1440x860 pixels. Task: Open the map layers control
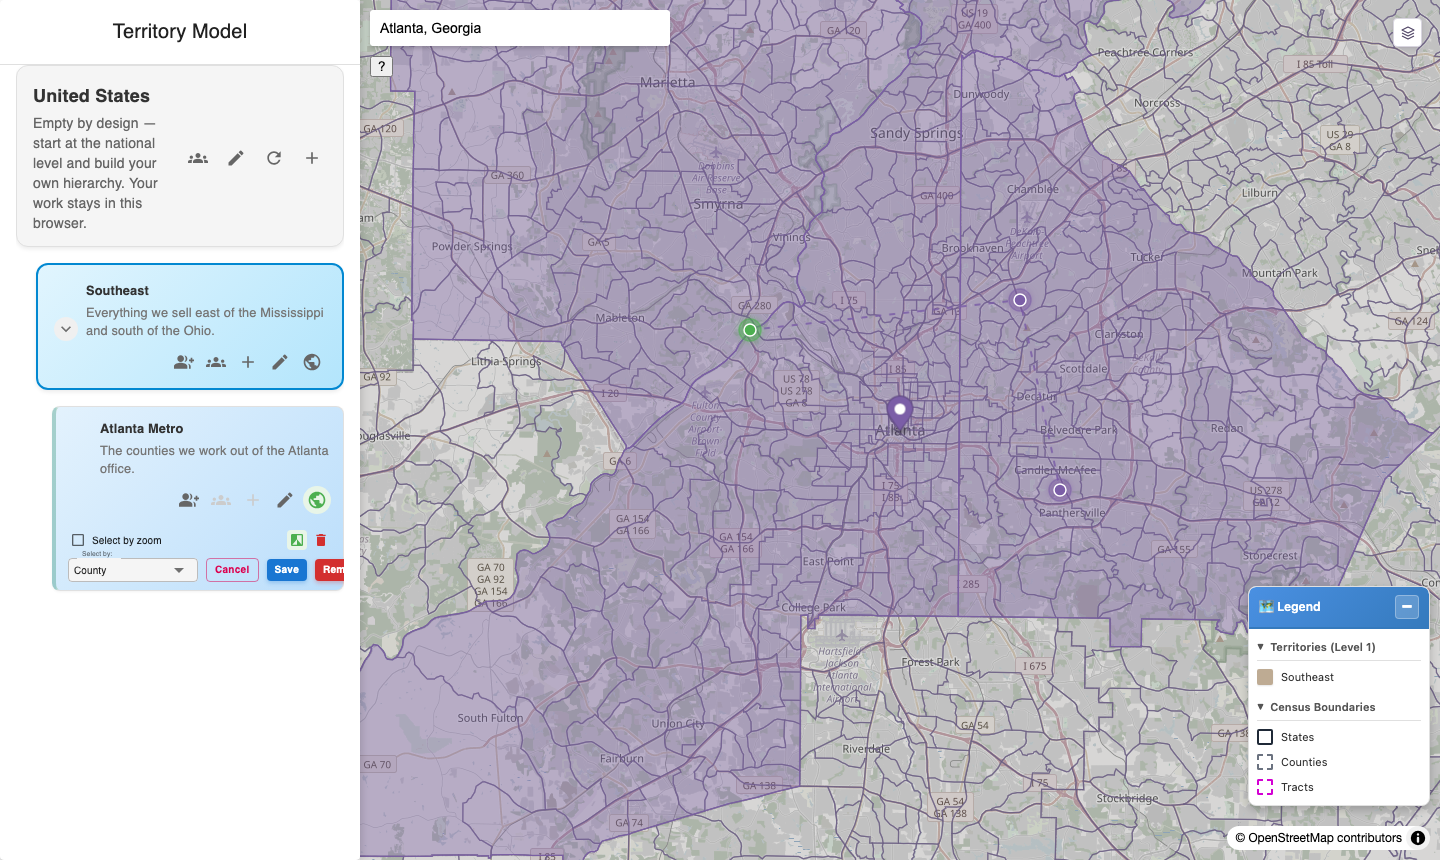(x=1408, y=32)
